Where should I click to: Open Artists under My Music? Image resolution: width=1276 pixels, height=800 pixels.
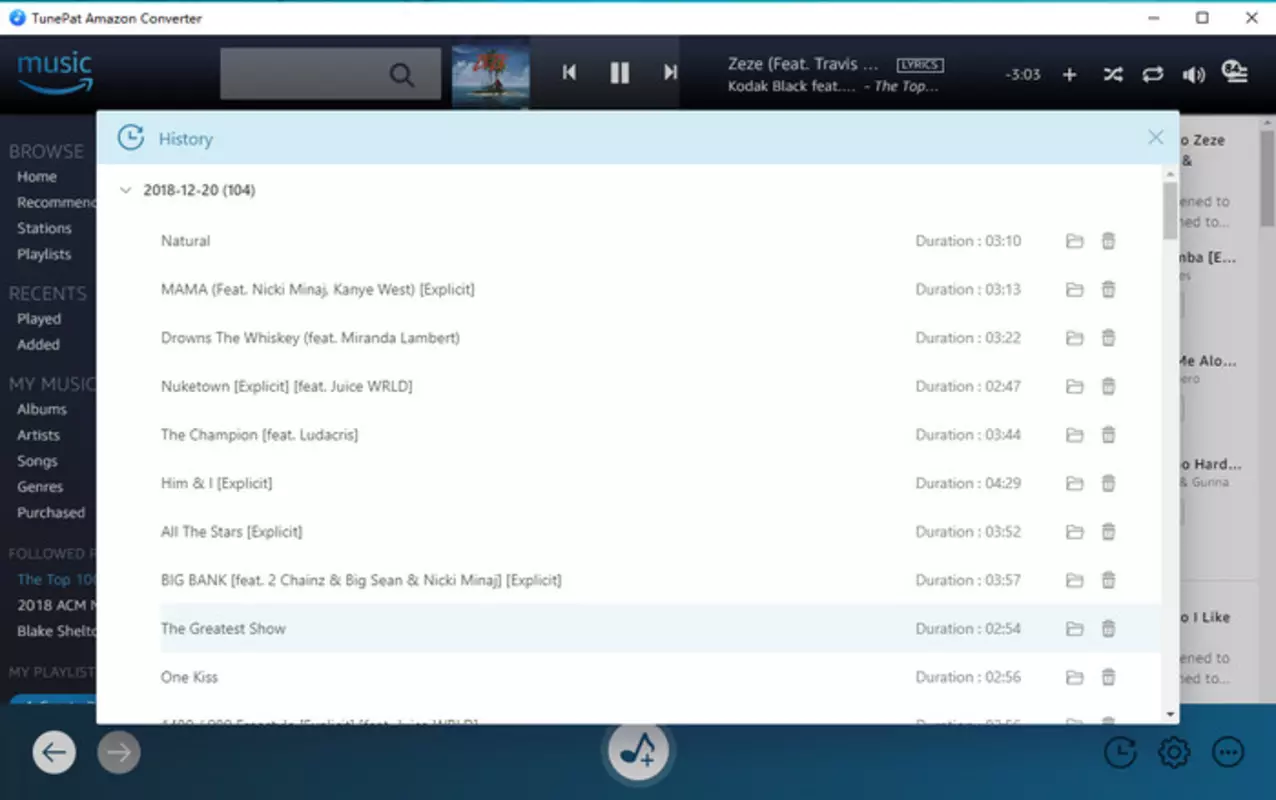click(38, 435)
